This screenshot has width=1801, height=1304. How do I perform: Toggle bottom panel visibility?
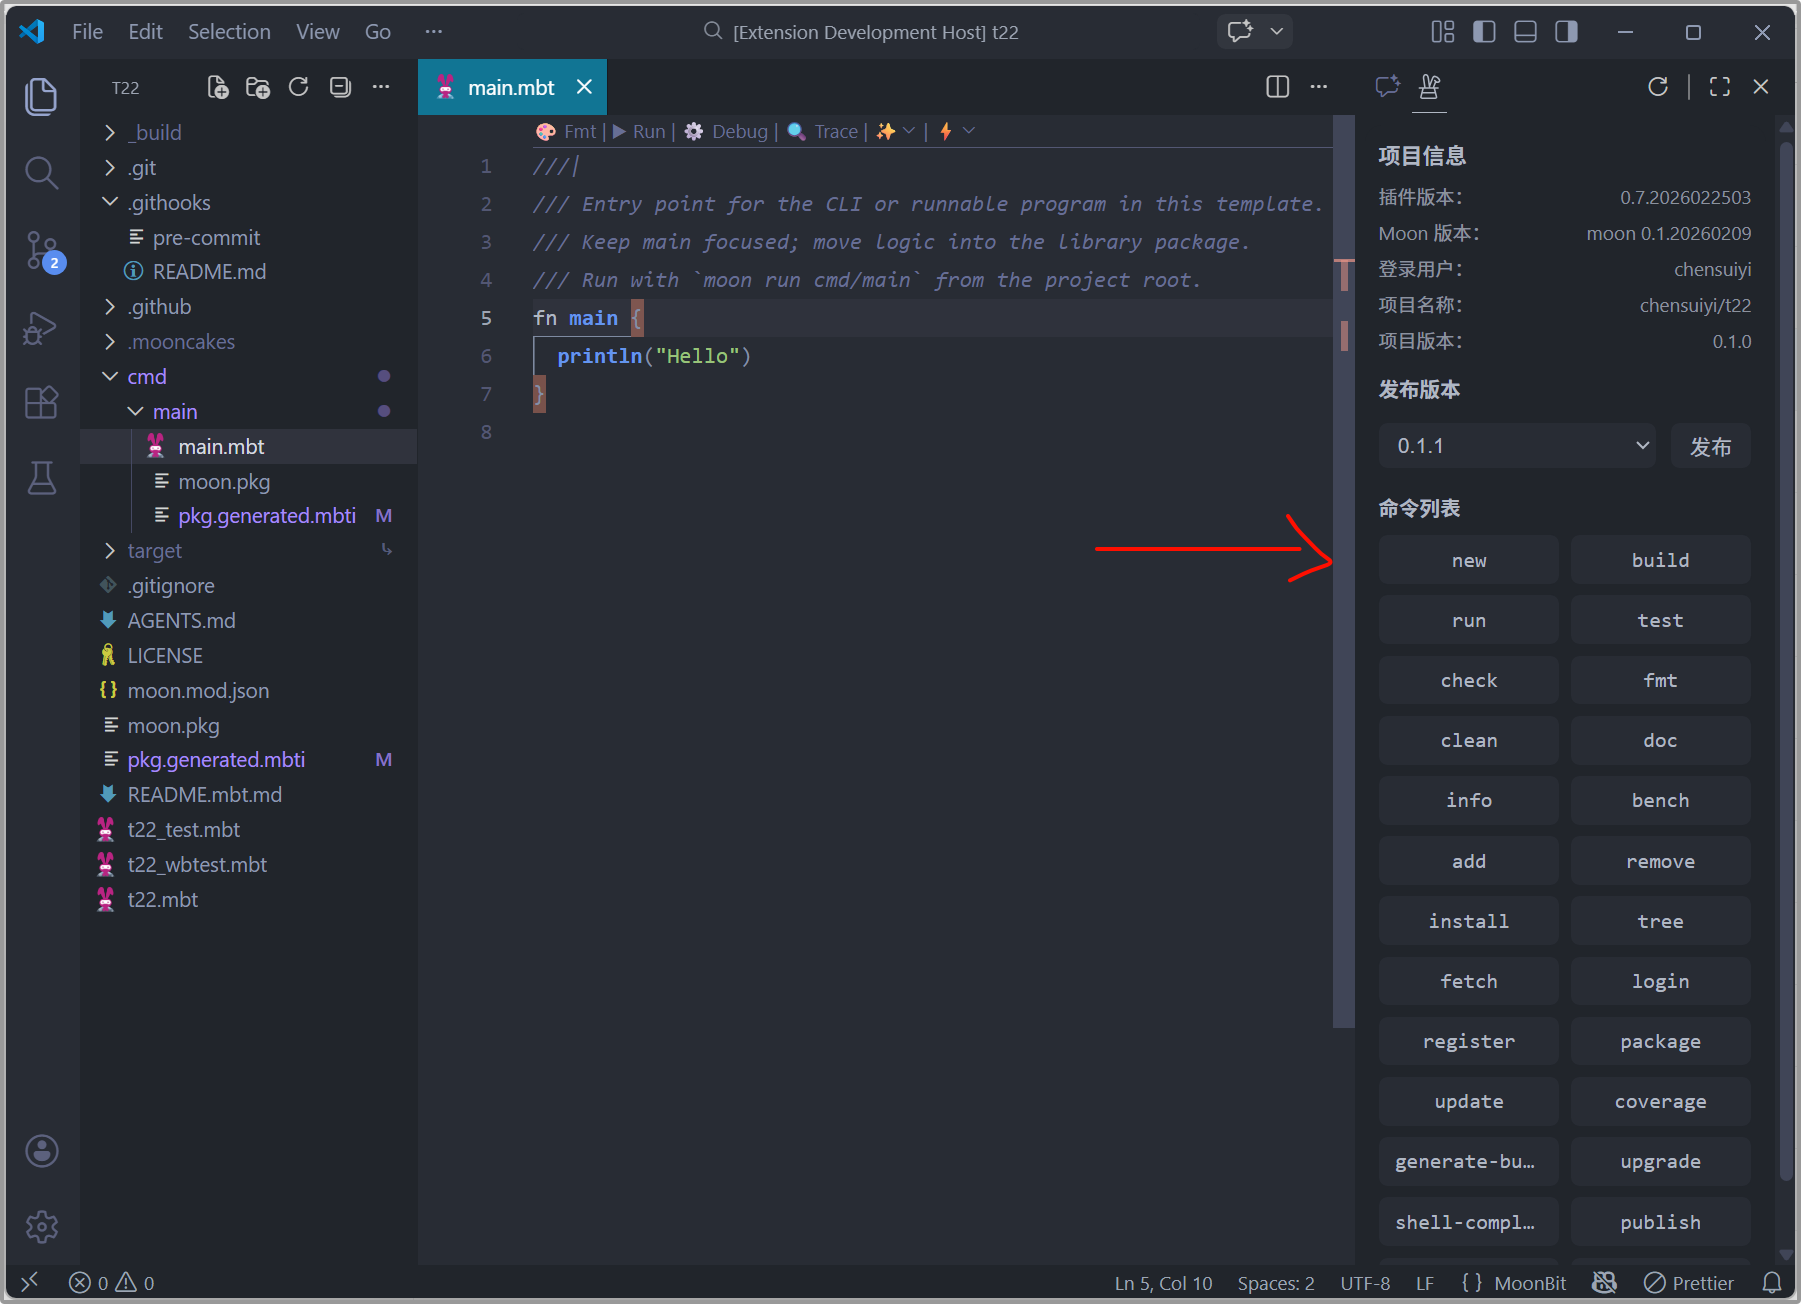coord(1525,32)
